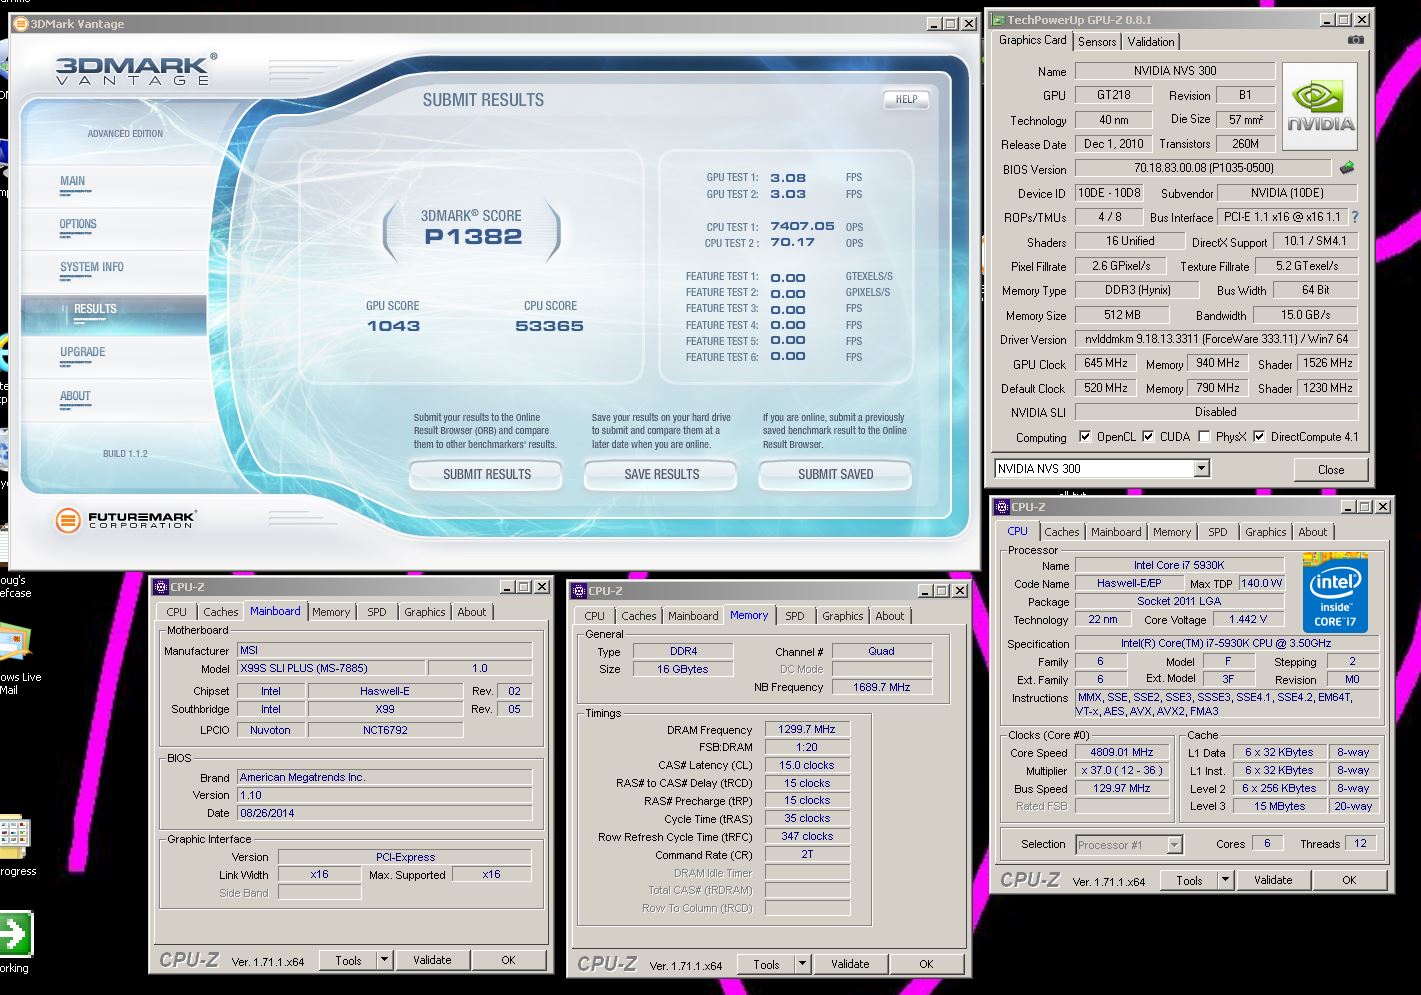Screen dimensions: 1421x995
Task: Click OK in Mainboard CPU-Z window
Action: [508, 960]
